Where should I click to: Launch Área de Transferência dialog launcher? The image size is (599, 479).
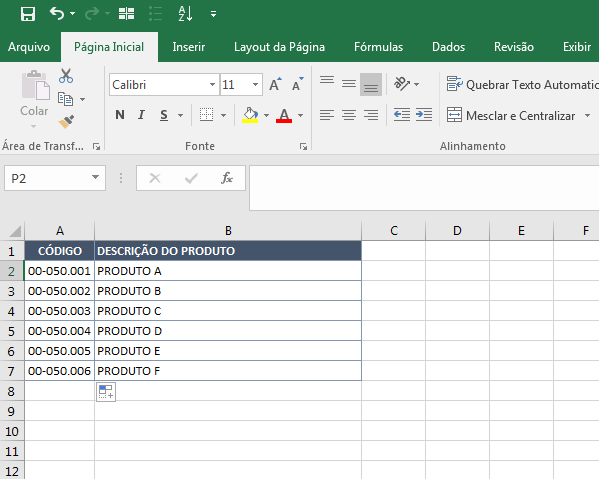pyautogui.click(x=96, y=147)
